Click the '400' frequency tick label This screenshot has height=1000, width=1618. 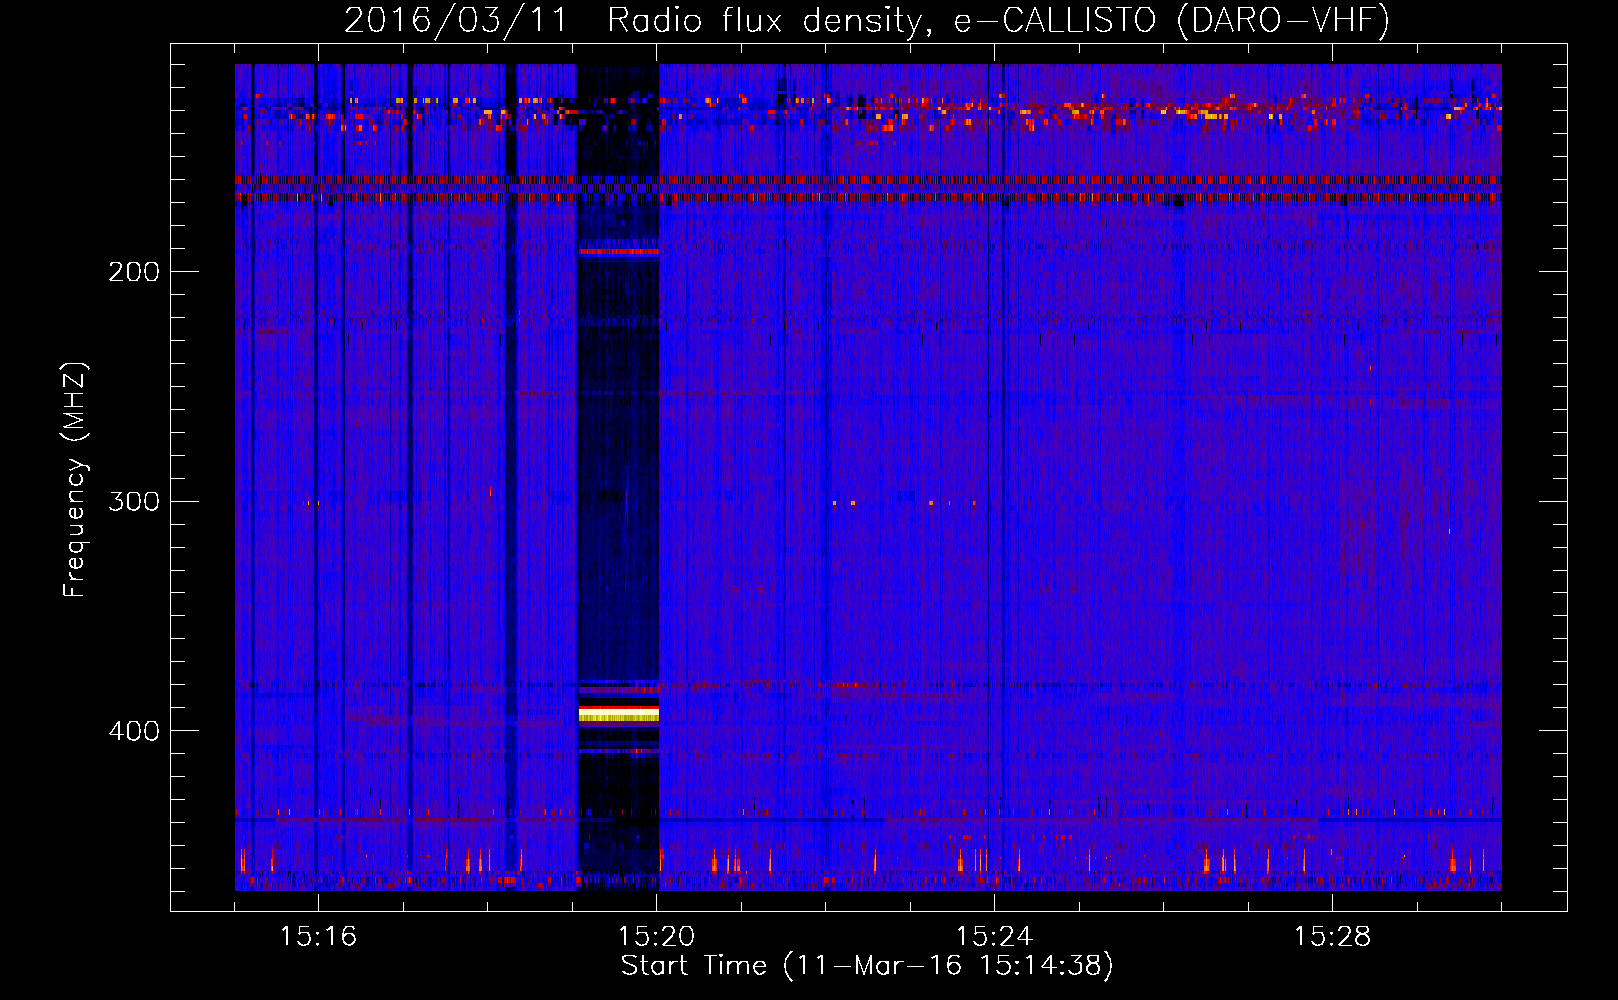pyautogui.click(x=134, y=732)
